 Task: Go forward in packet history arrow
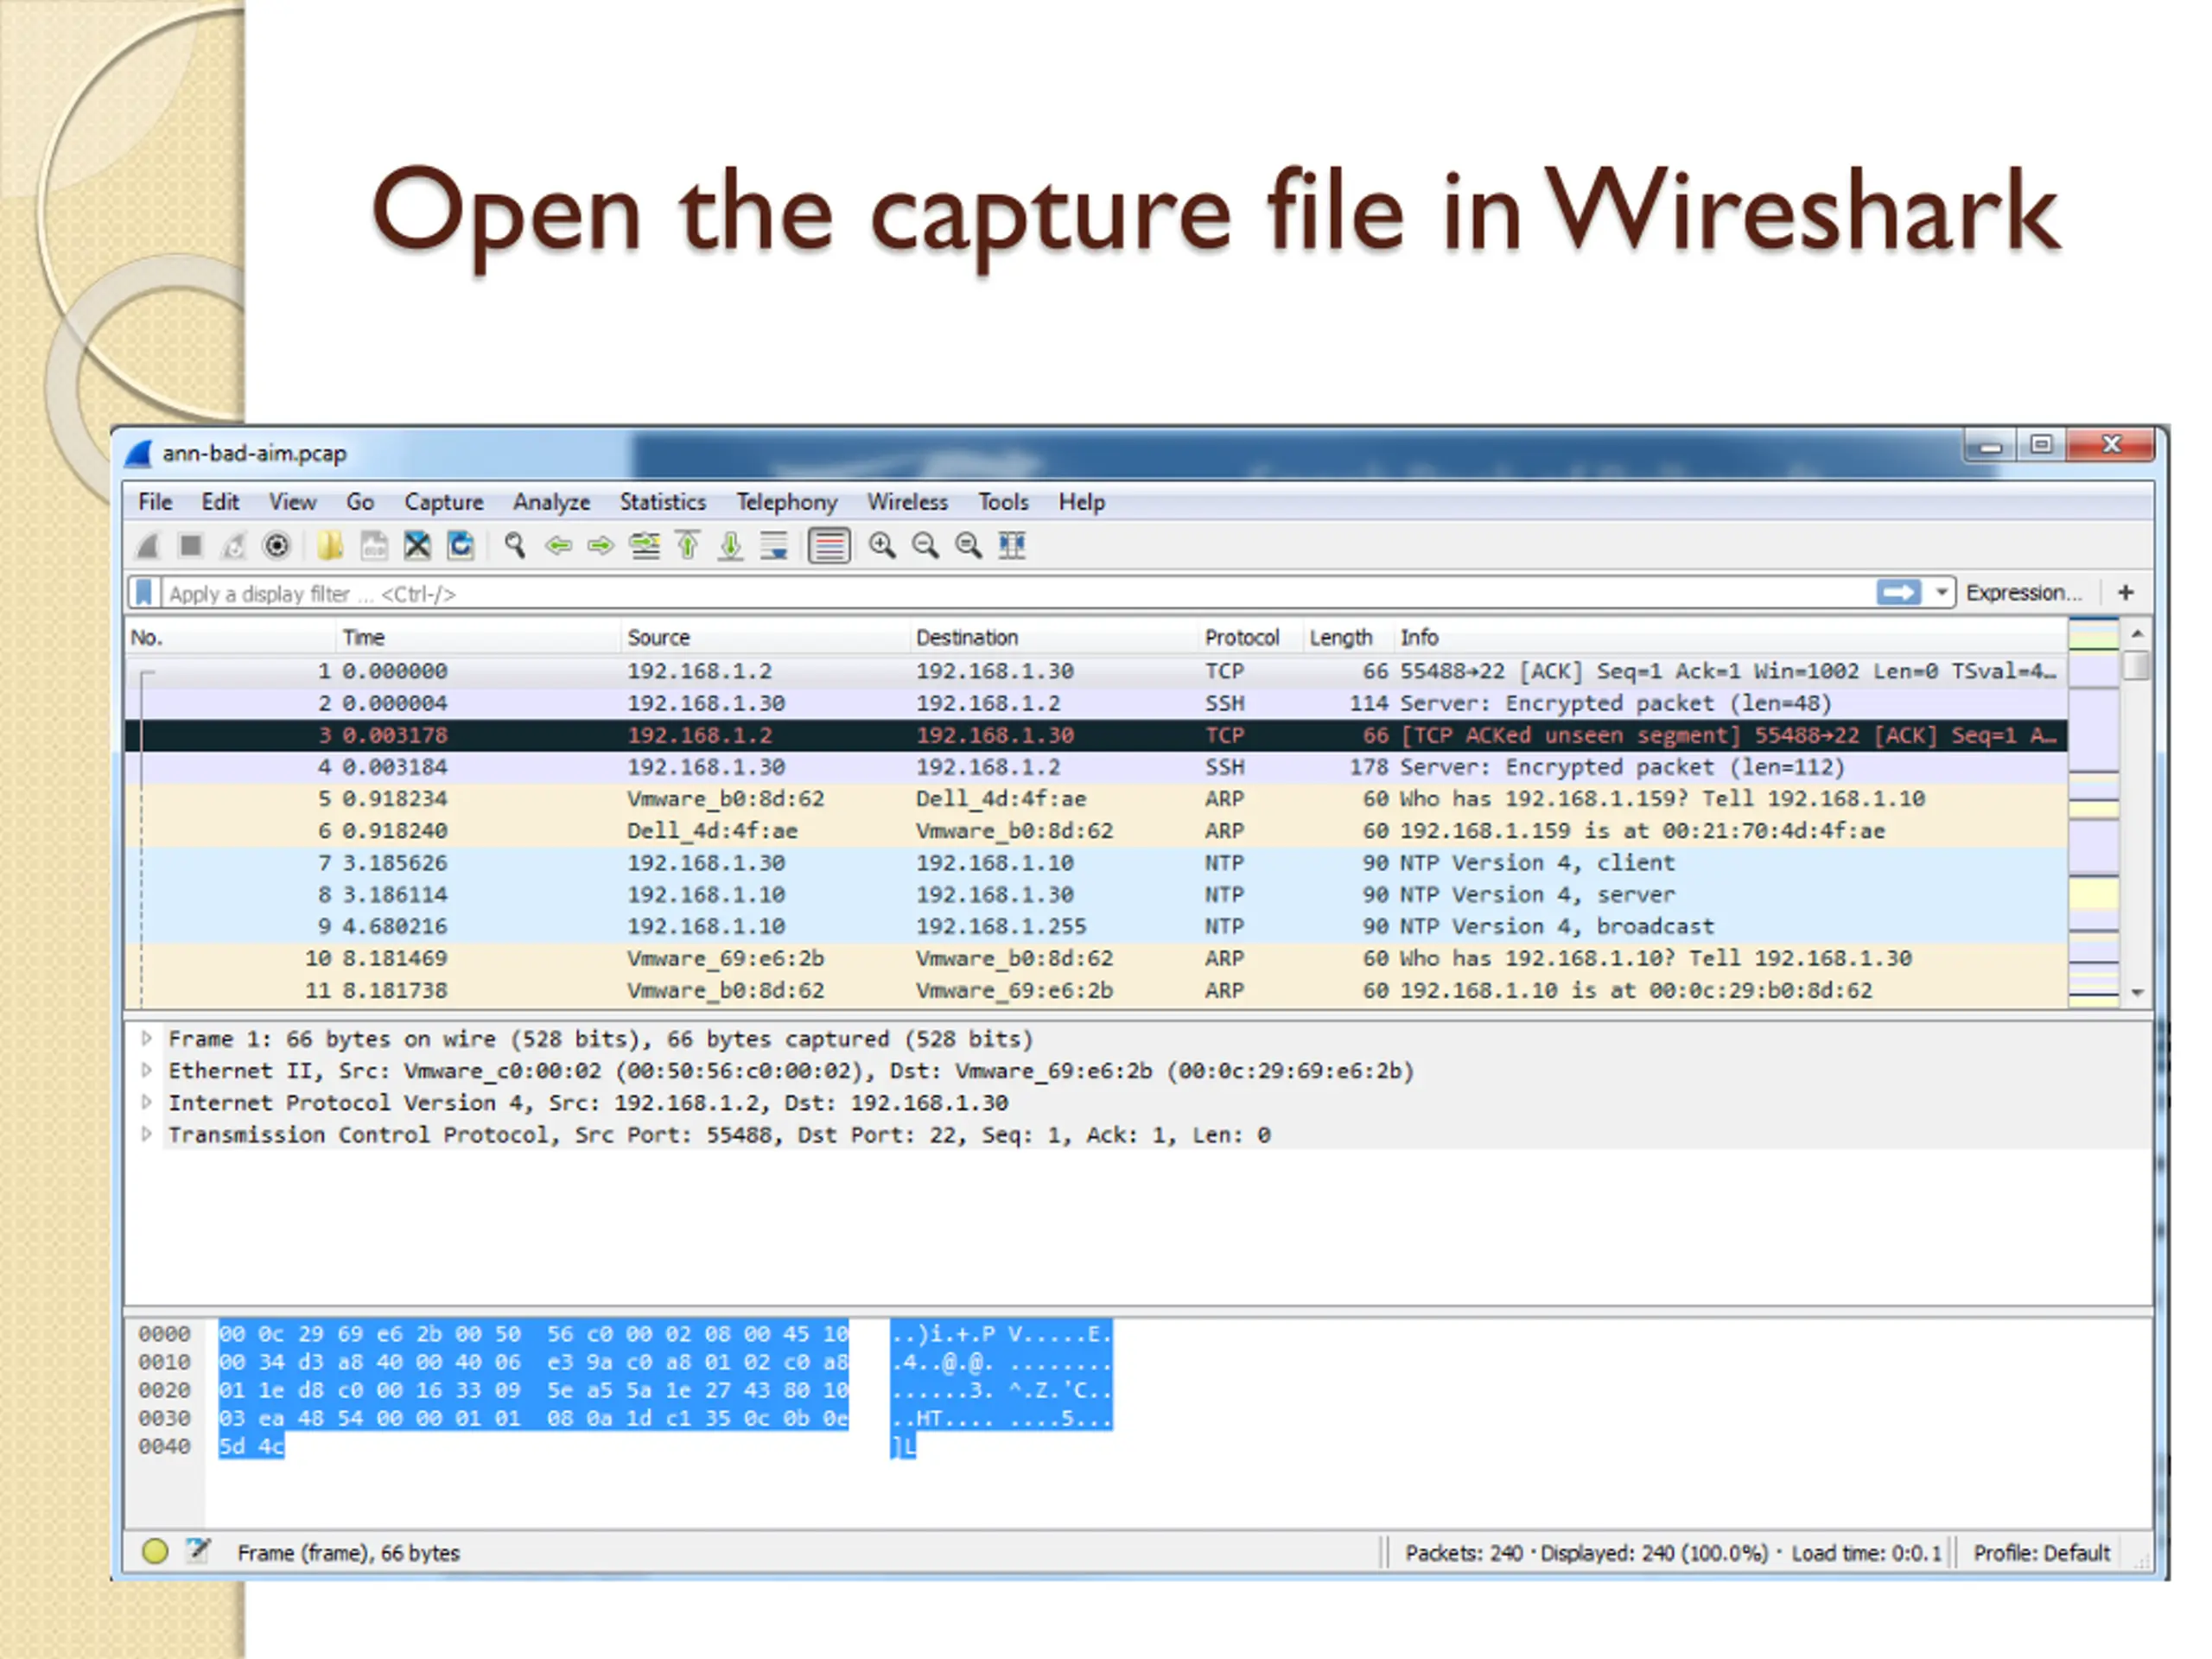click(x=600, y=546)
